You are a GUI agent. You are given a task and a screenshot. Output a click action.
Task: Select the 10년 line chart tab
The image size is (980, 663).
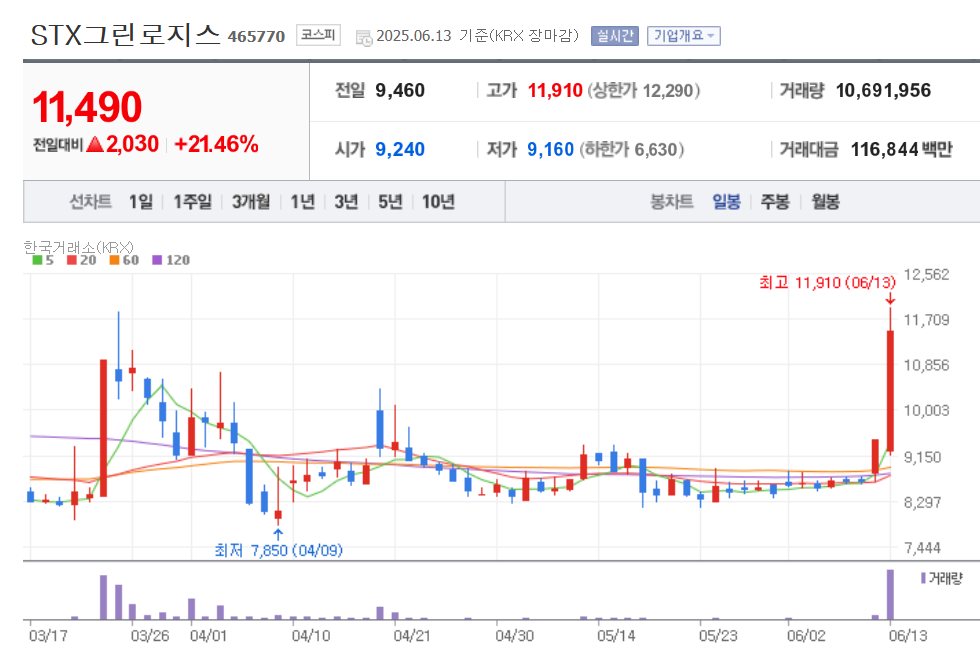pos(438,202)
